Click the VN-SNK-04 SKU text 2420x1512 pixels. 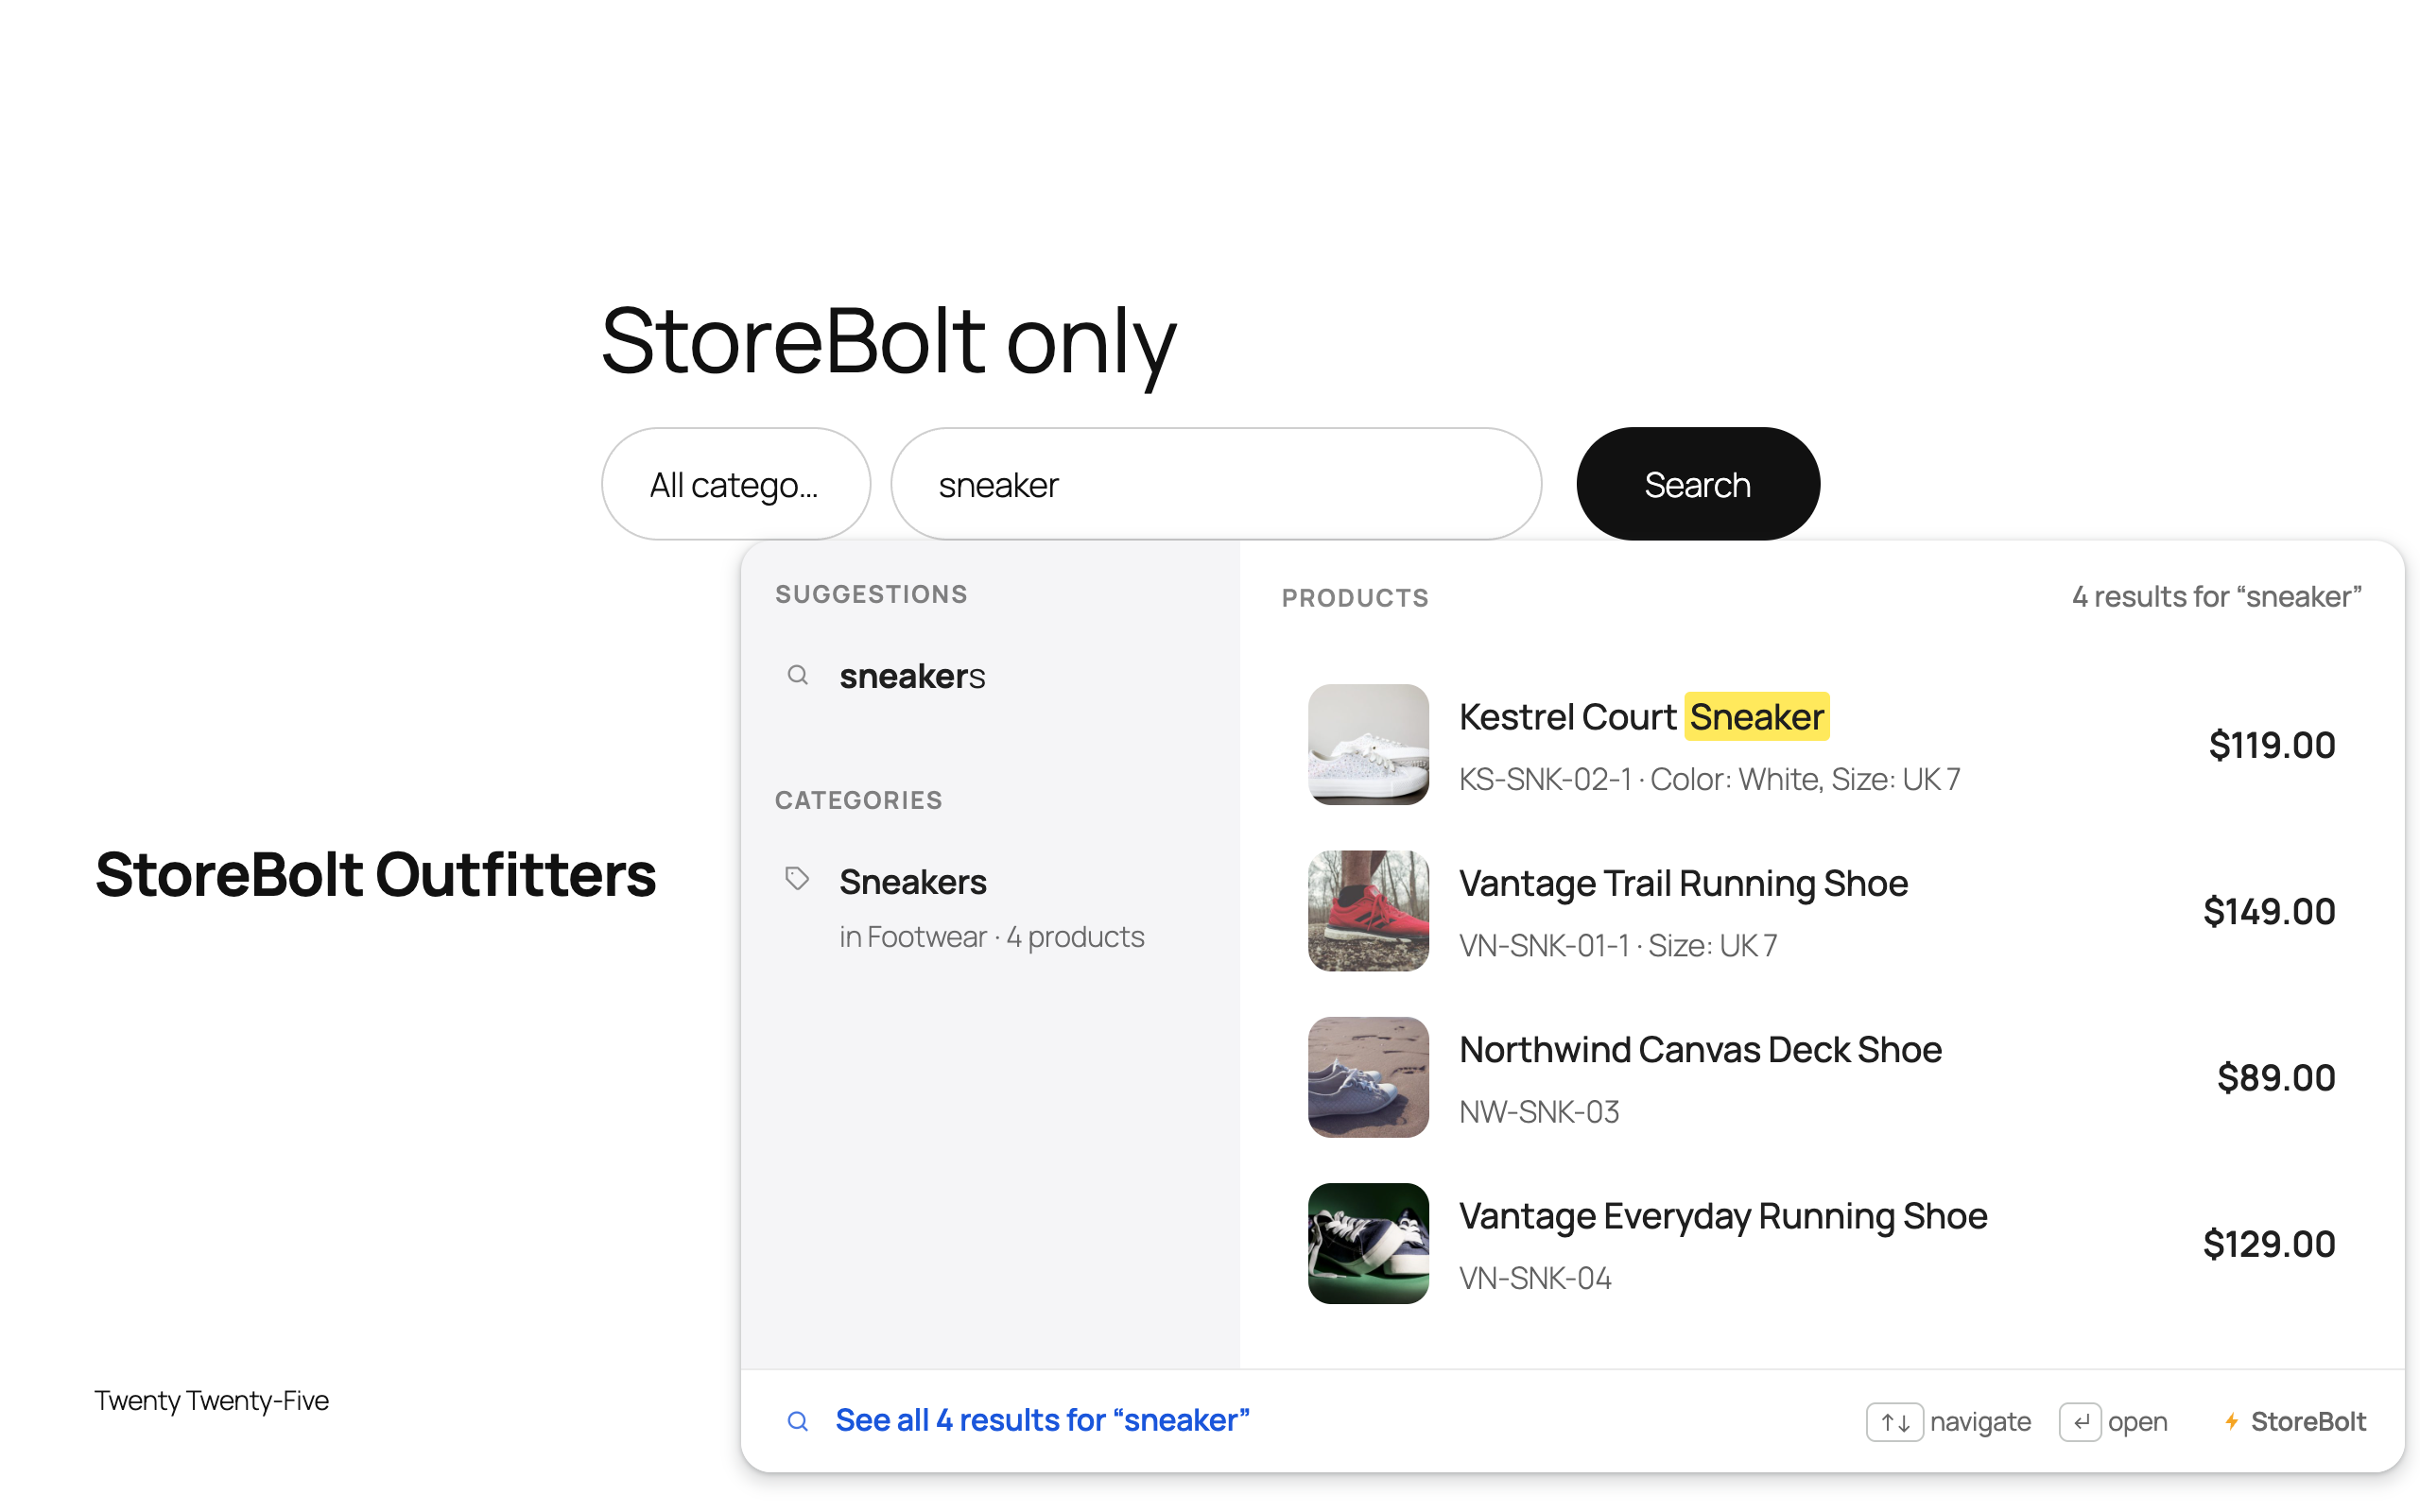tap(1535, 1278)
